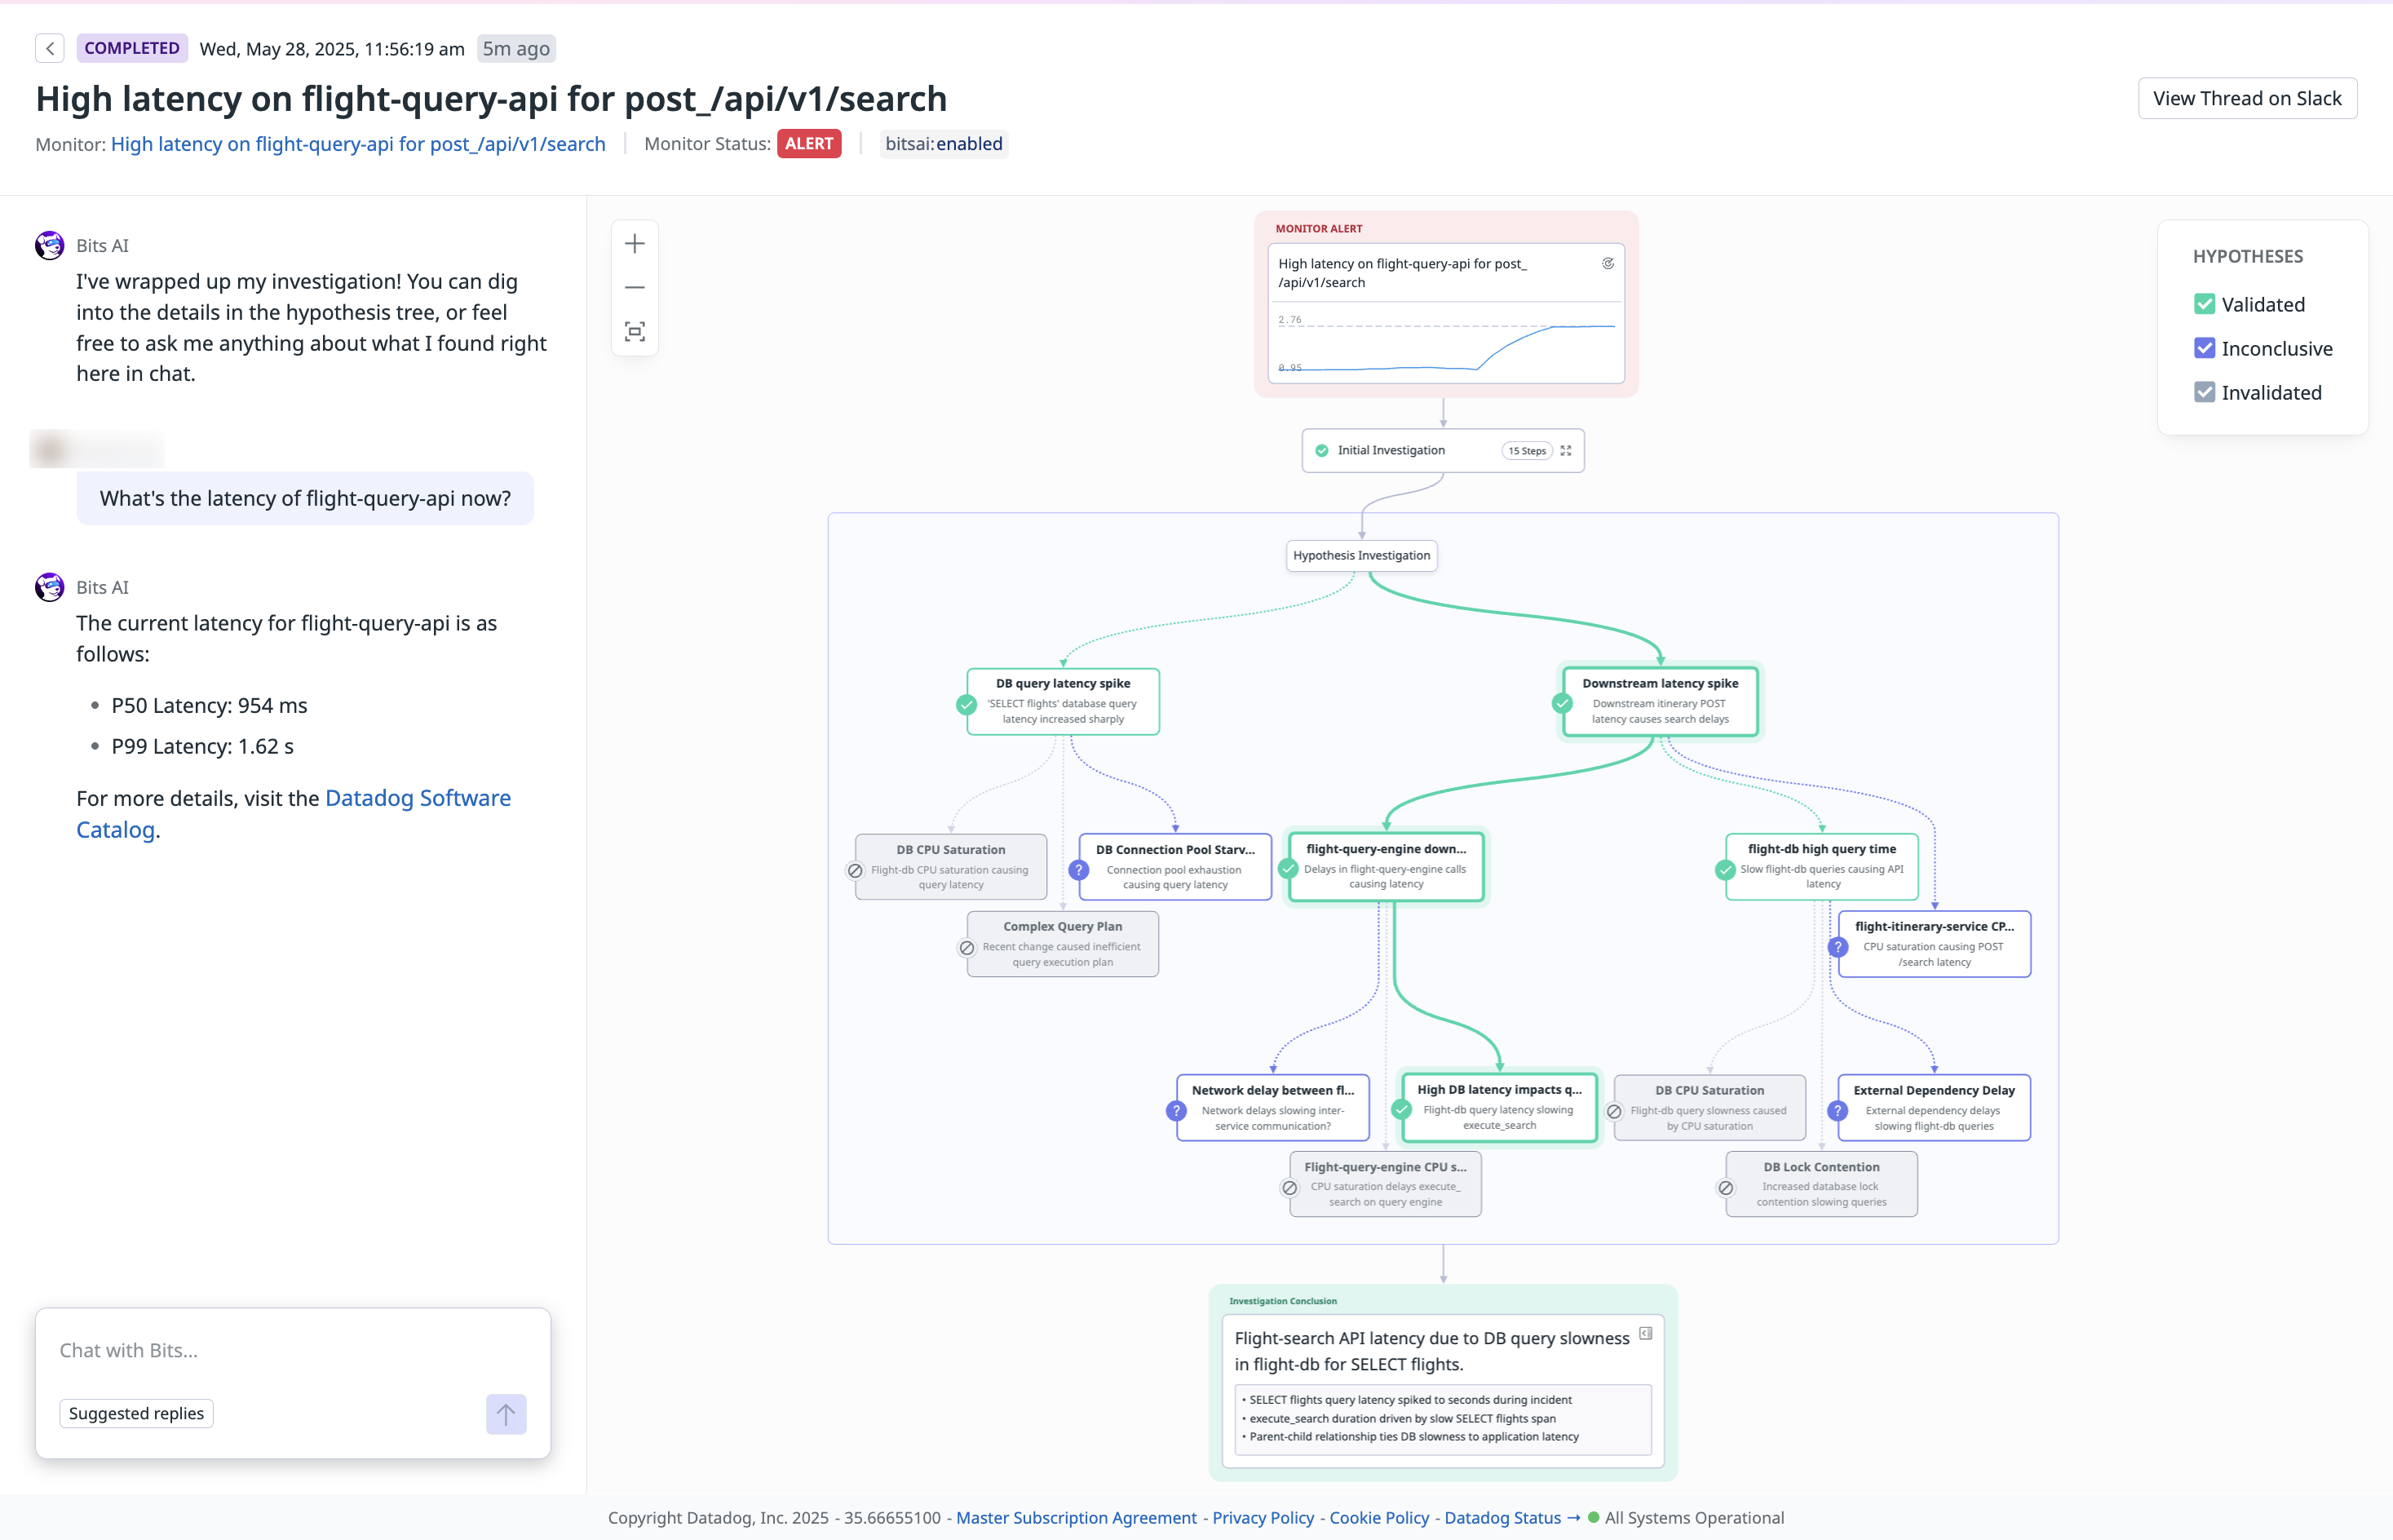Viewport: 2393px width, 1540px height.
Task: Click invalidated icon on upper DB CPU Saturation
Action: (x=855, y=871)
